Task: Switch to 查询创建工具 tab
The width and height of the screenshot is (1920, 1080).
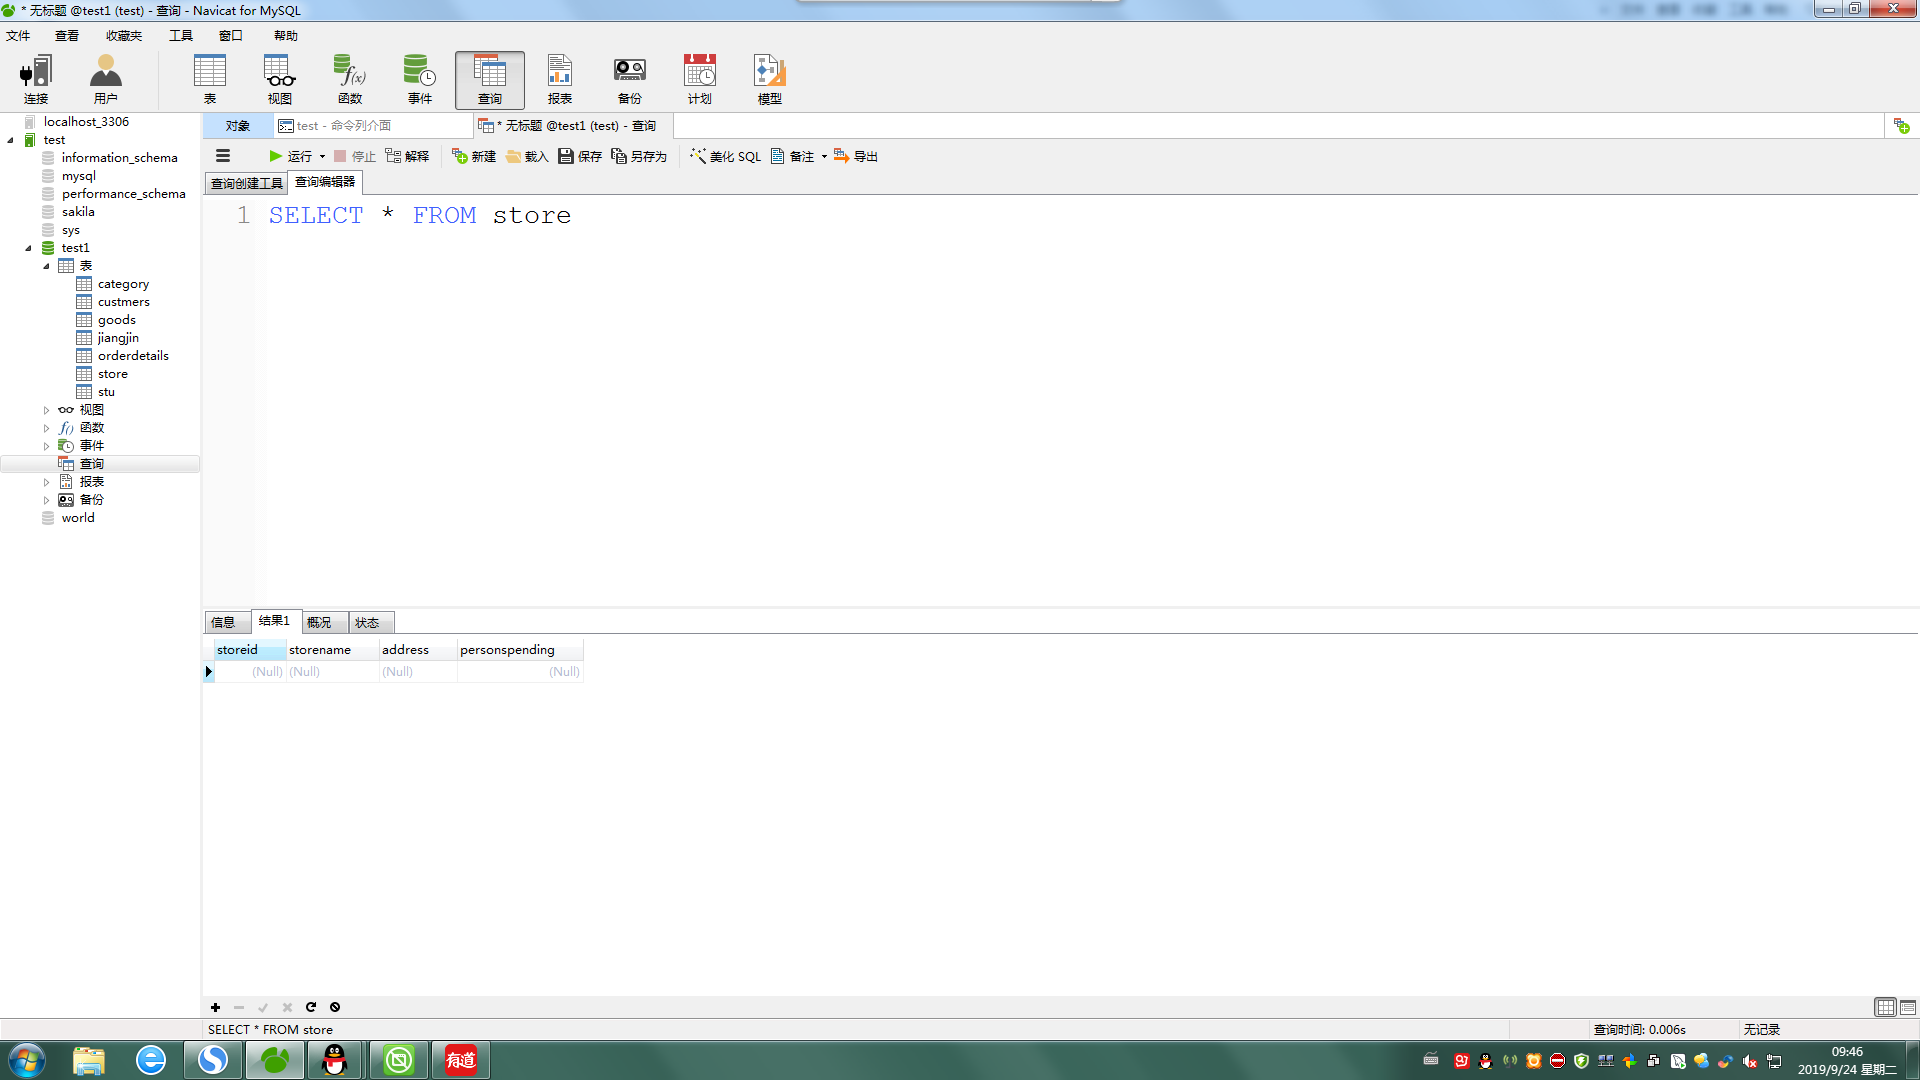Action: [246, 183]
